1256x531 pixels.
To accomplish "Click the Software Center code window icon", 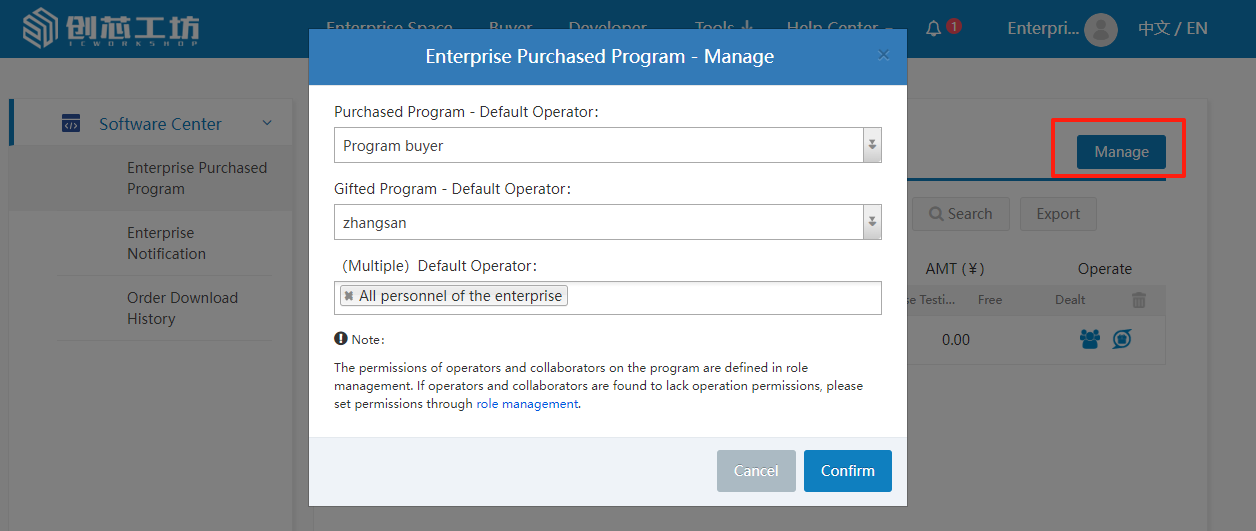I will pyautogui.click(x=71, y=124).
